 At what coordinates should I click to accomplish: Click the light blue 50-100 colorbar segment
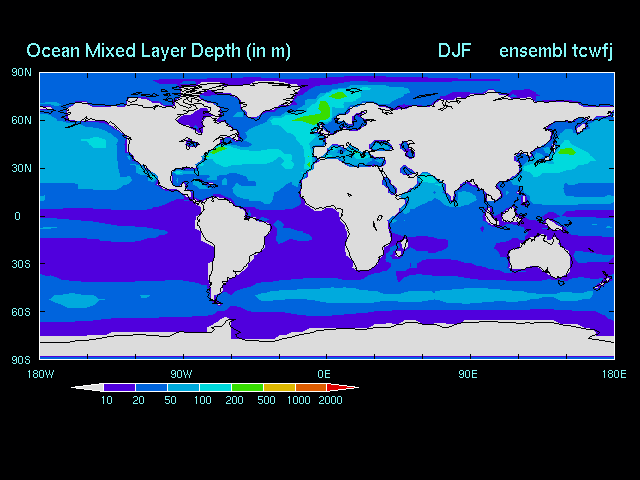(183, 387)
